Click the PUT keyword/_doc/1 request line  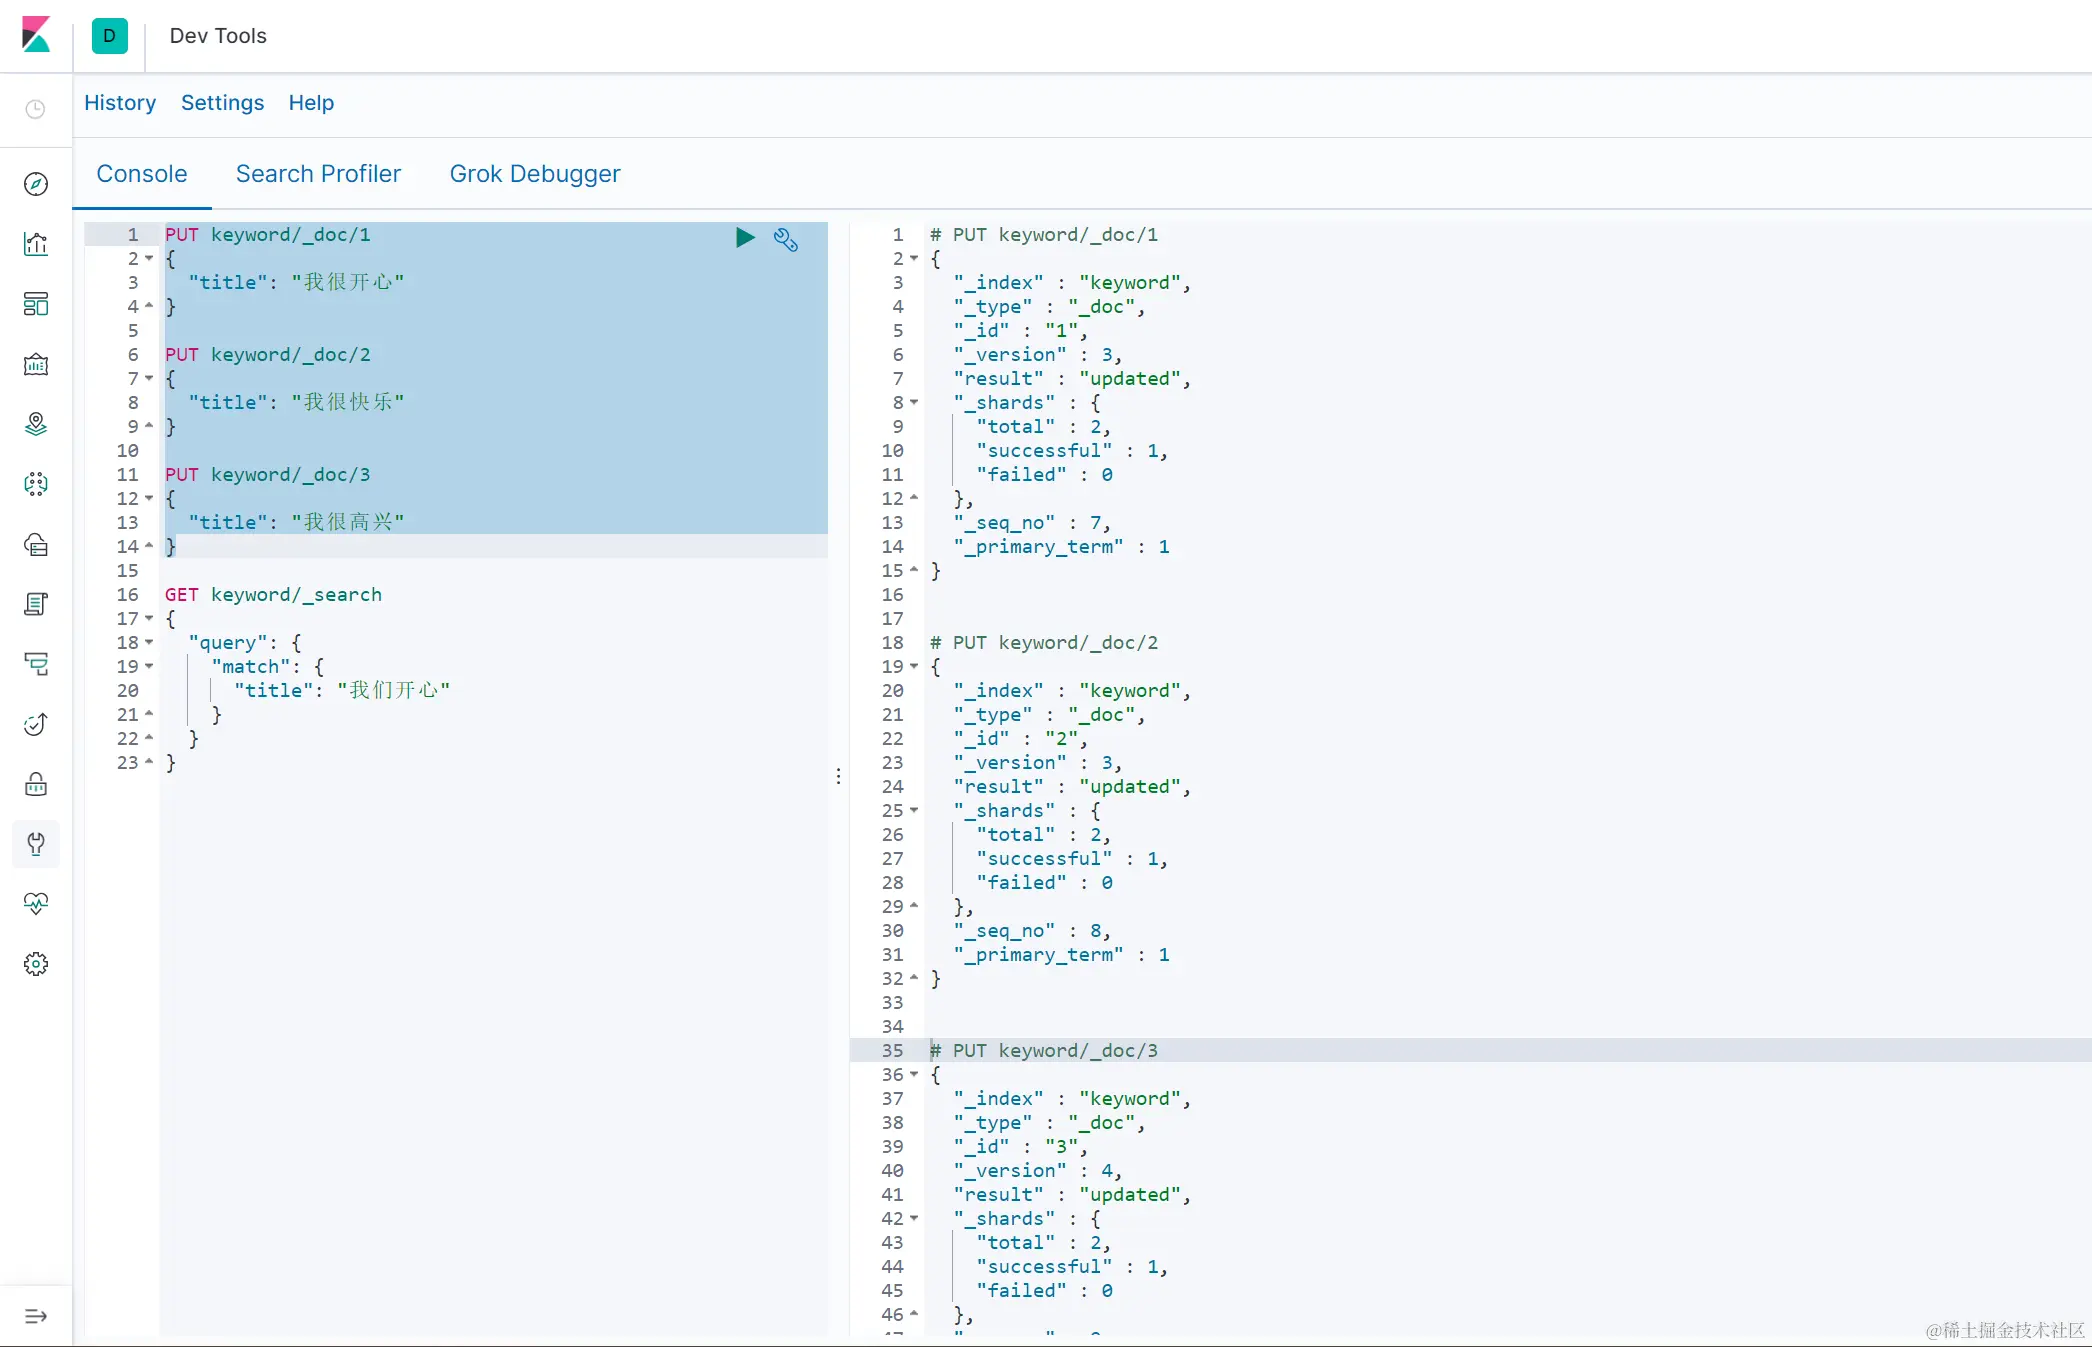pyautogui.click(x=267, y=234)
